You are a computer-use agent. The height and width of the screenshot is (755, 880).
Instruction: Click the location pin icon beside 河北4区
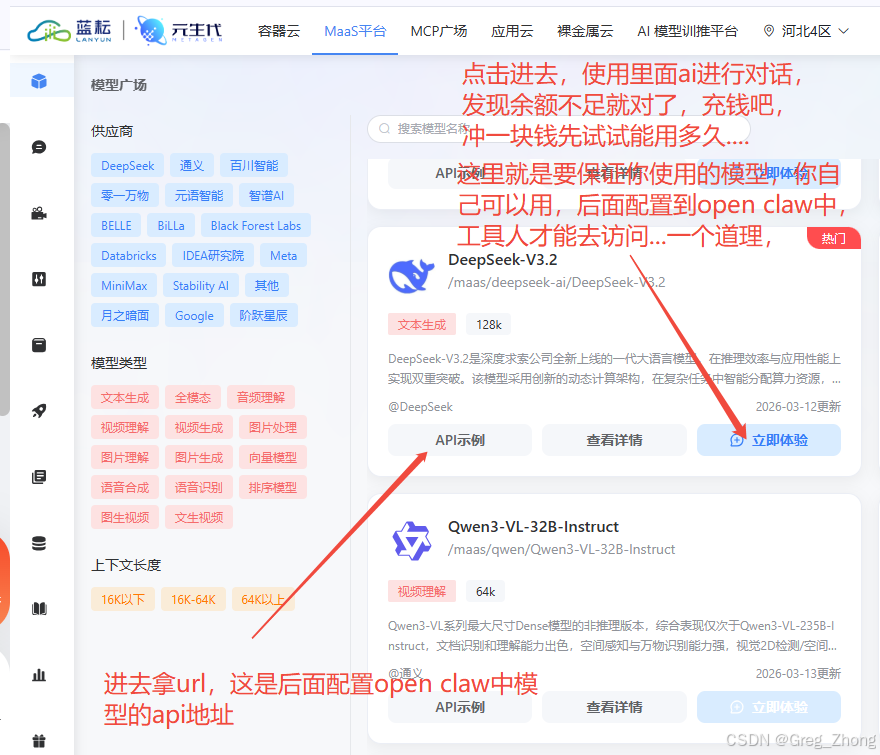point(769,31)
